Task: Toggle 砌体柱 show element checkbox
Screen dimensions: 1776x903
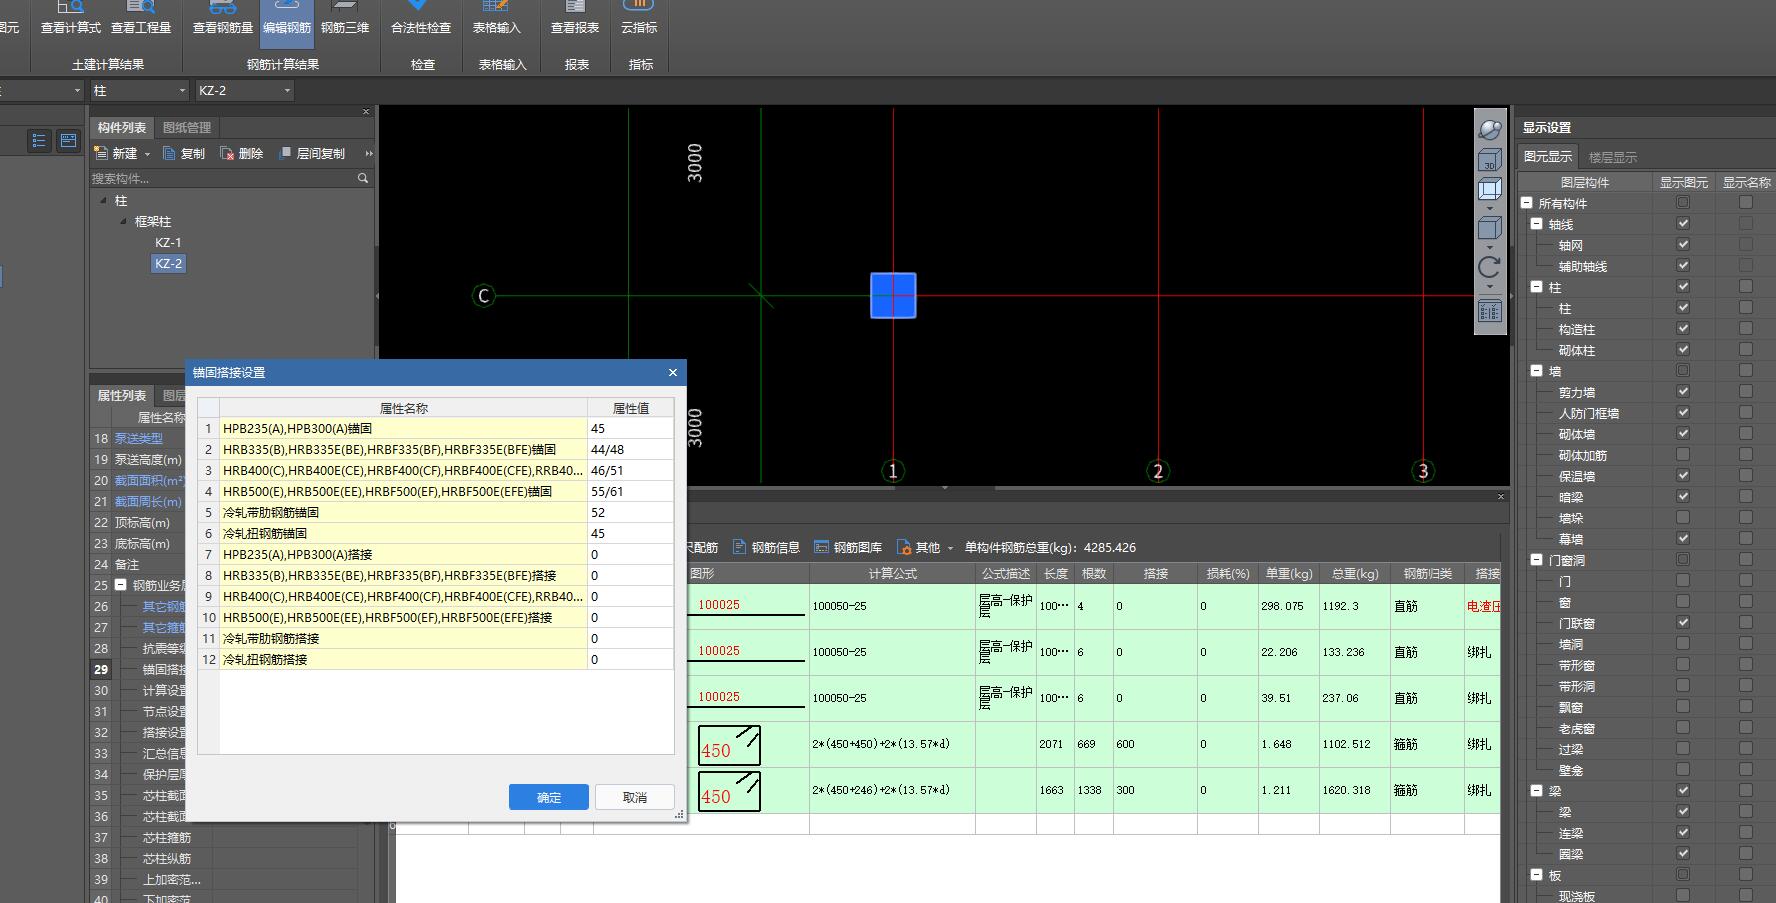Action: click(x=1683, y=349)
